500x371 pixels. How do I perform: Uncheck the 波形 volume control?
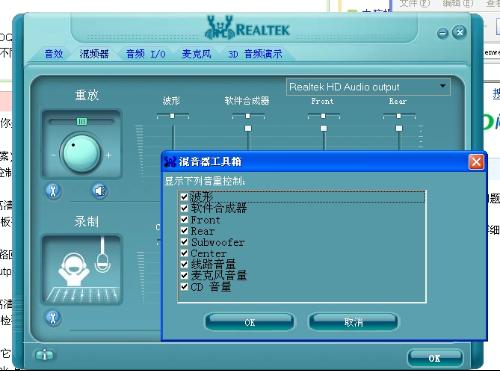click(x=184, y=197)
